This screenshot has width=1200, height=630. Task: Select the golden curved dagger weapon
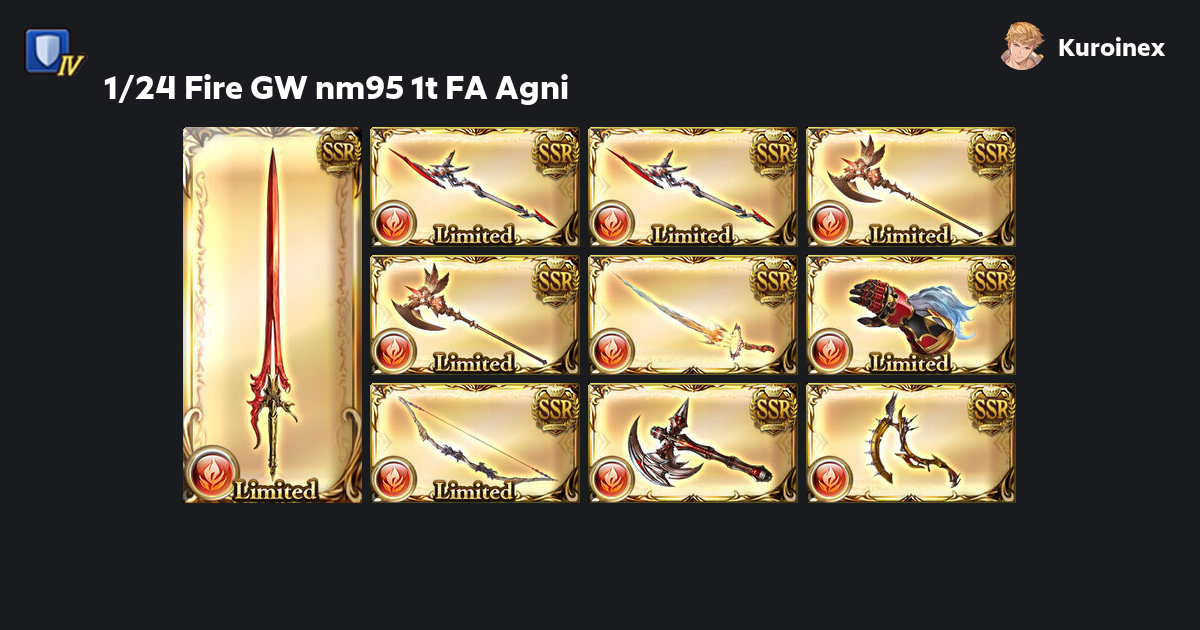[x=911, y=443]
